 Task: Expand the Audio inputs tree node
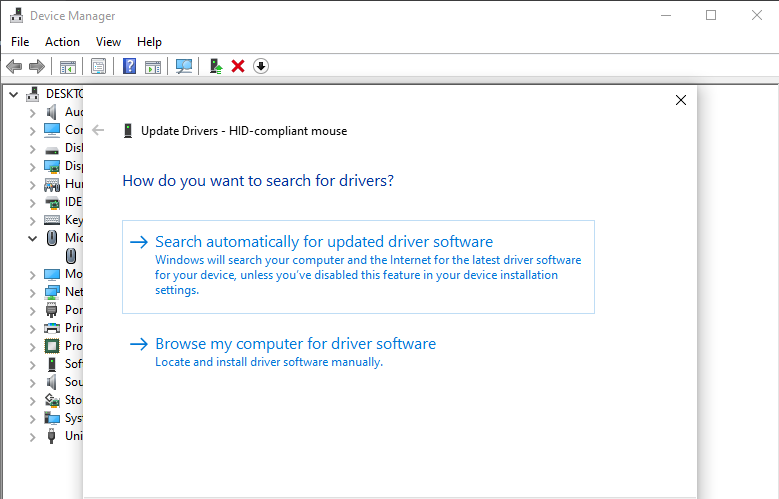pos(32,113)
